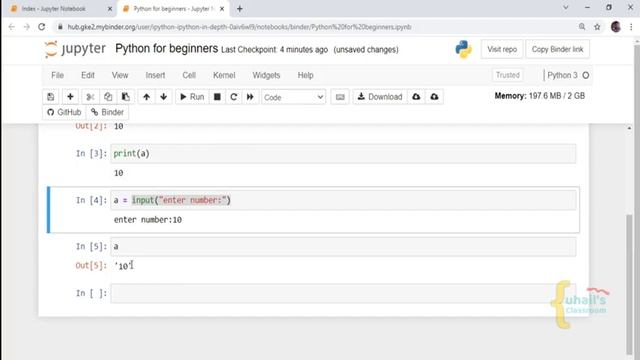Click the second cloud icon after Download
The height and width of the screenshot is (360, 640).
(434, 97)
